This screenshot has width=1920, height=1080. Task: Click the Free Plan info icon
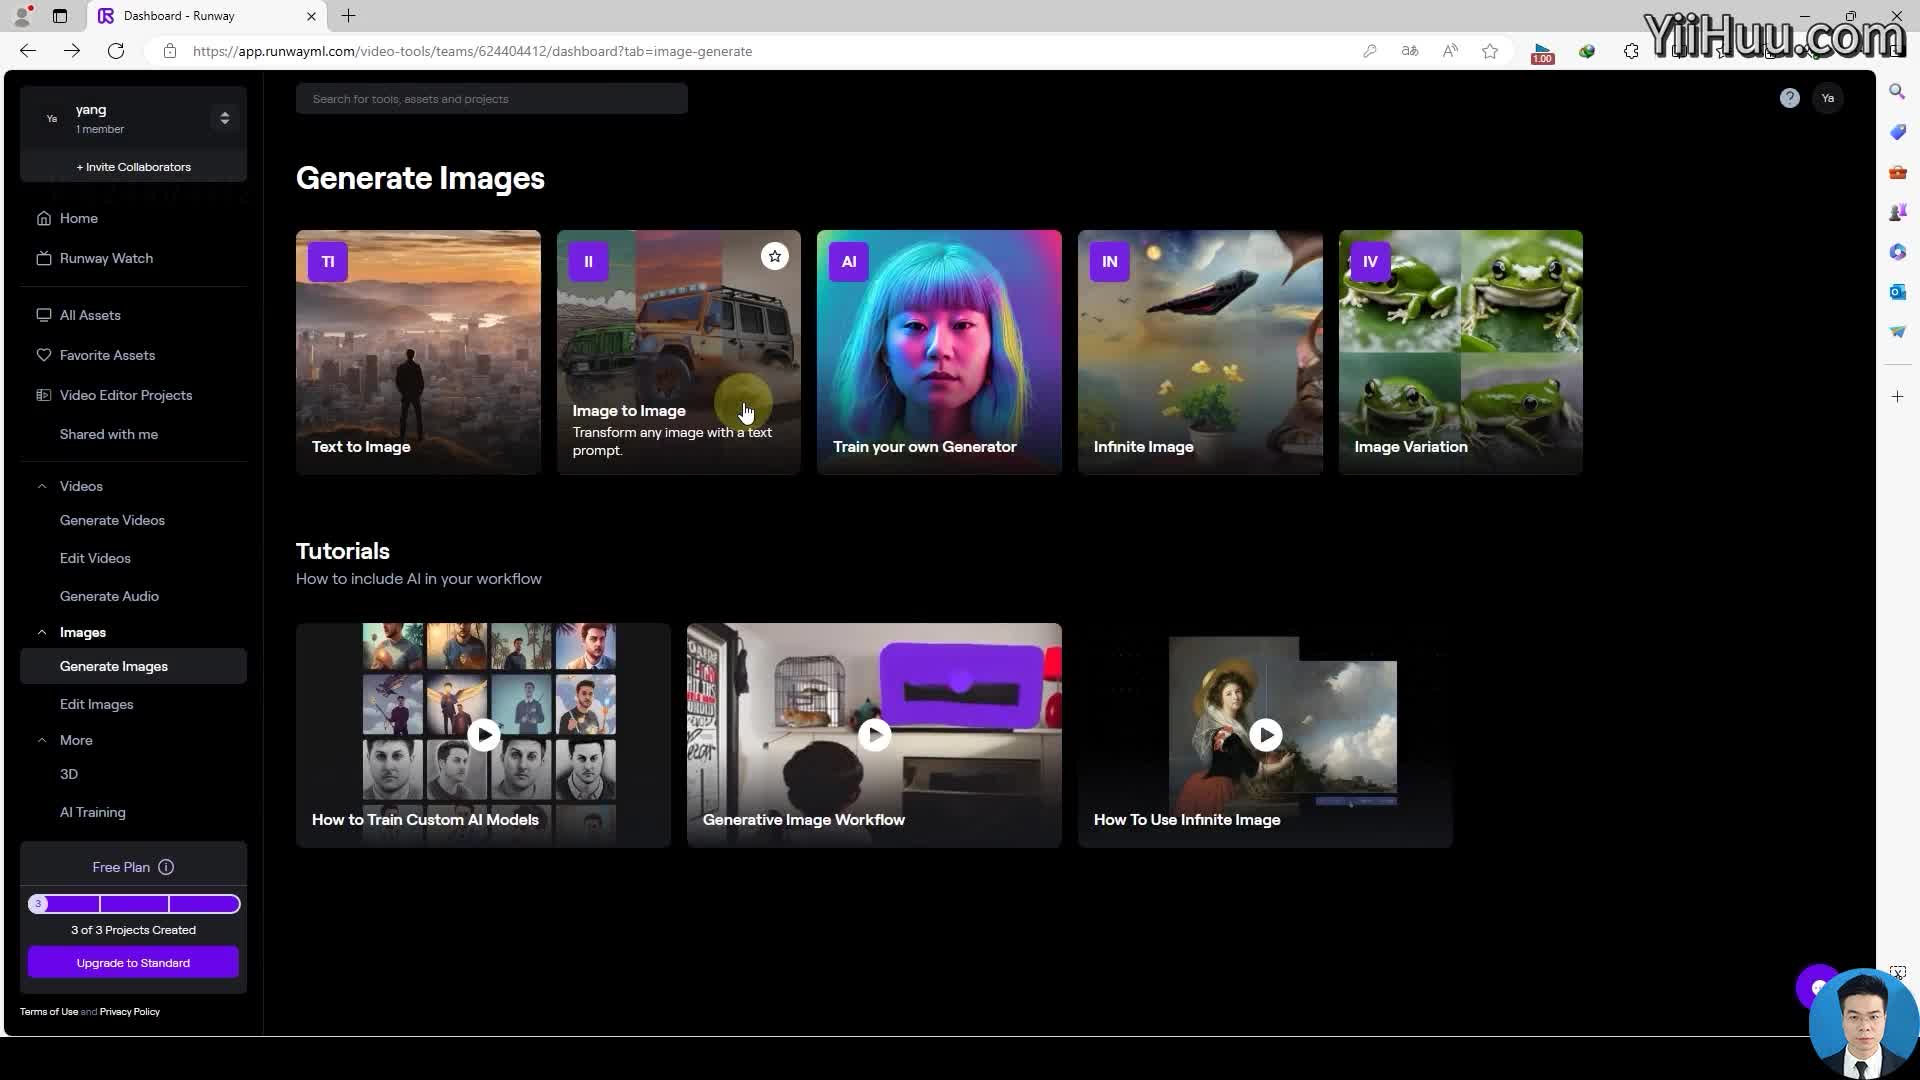pos(166,867)
